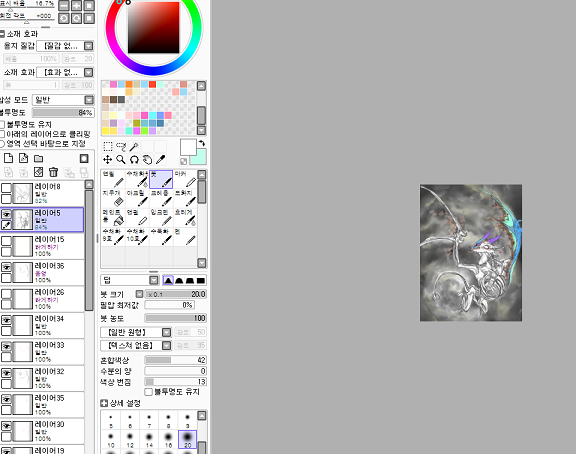Screen dimensions: 576x454
Task: Open the 소재 효과 effect dropdown
Action: (x=65, y=72)
